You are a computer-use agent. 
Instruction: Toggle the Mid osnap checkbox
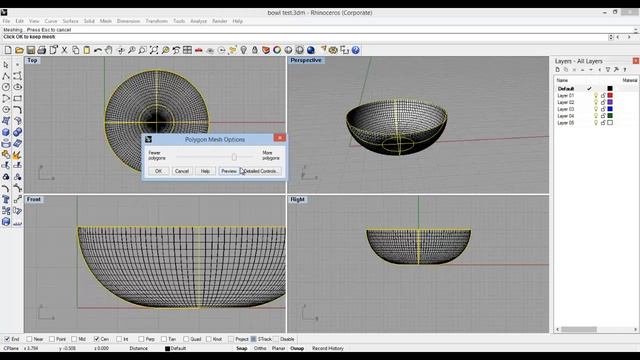tap(74, 339)
